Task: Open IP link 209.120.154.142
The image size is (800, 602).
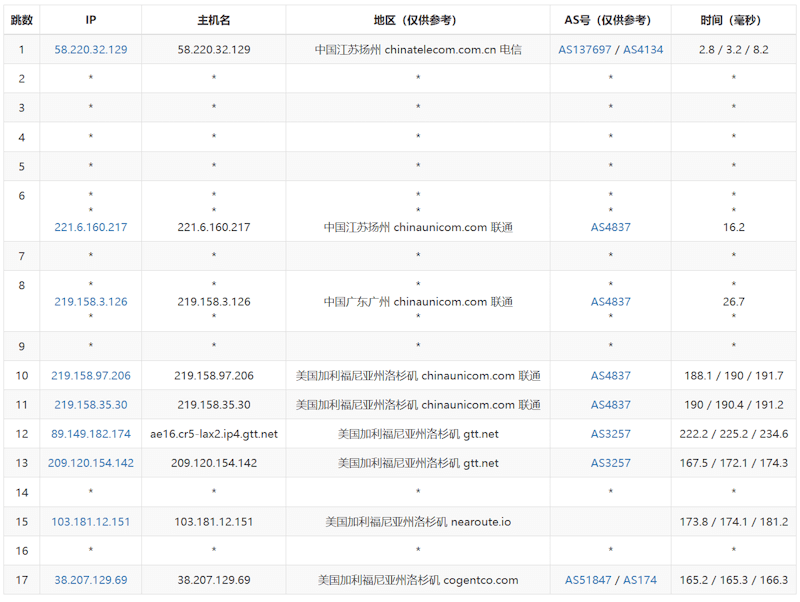Action: pyautogui.click(x=91, y=463)
